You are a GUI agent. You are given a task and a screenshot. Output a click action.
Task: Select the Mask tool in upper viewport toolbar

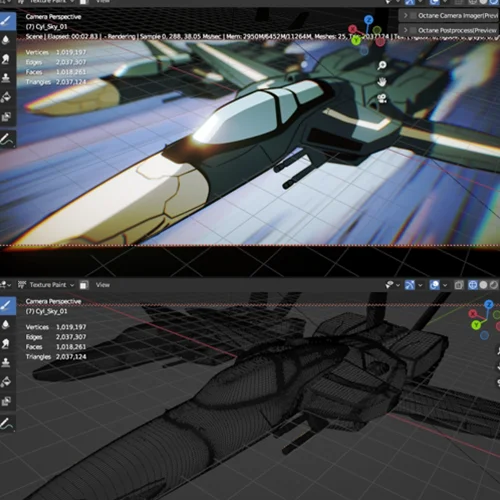pos(6,117)
